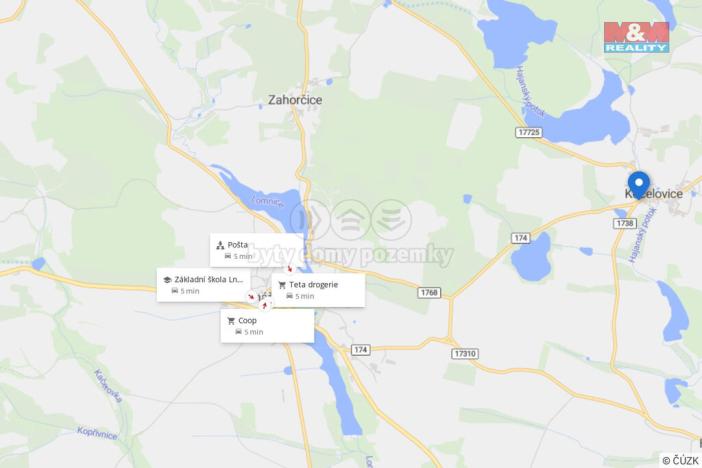
Task: Click the school cap icon for Základní škola
Action: 167,280
